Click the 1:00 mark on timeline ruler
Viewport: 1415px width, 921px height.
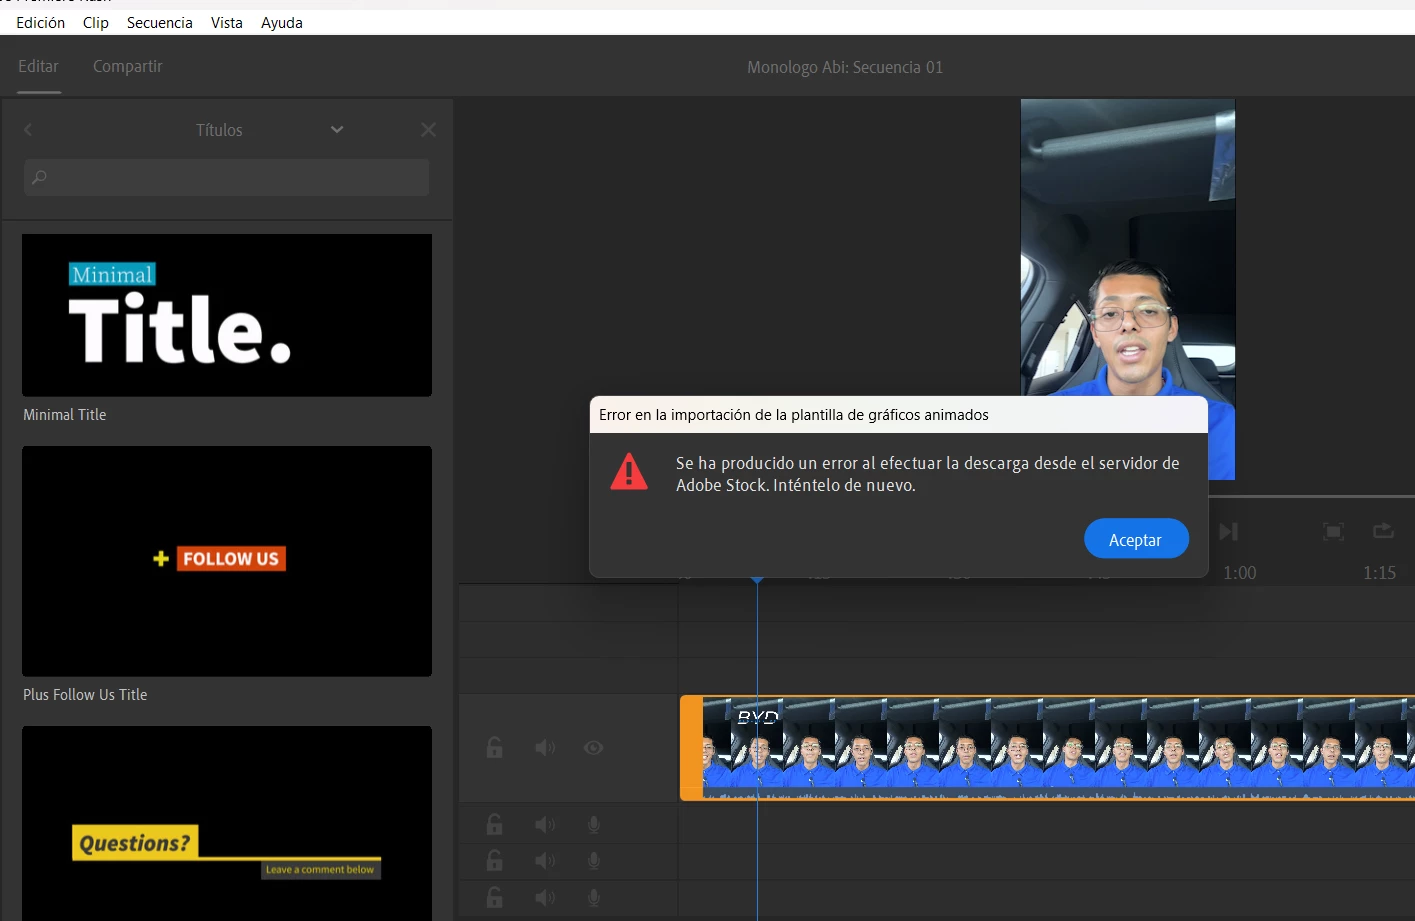[1240, 573]
